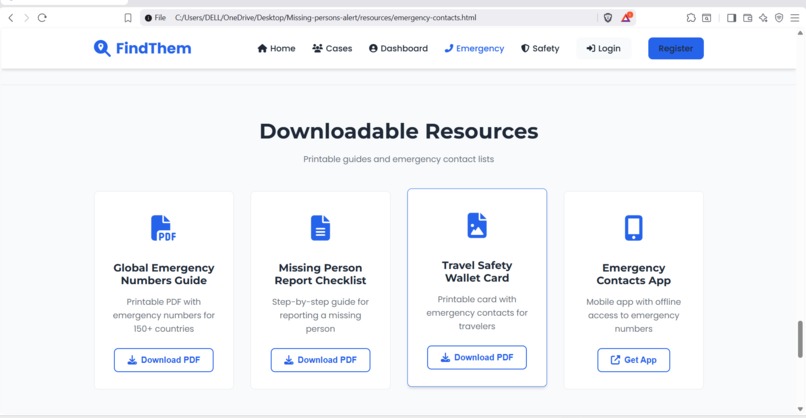Open the browser hamburger menu

point(795,17)
